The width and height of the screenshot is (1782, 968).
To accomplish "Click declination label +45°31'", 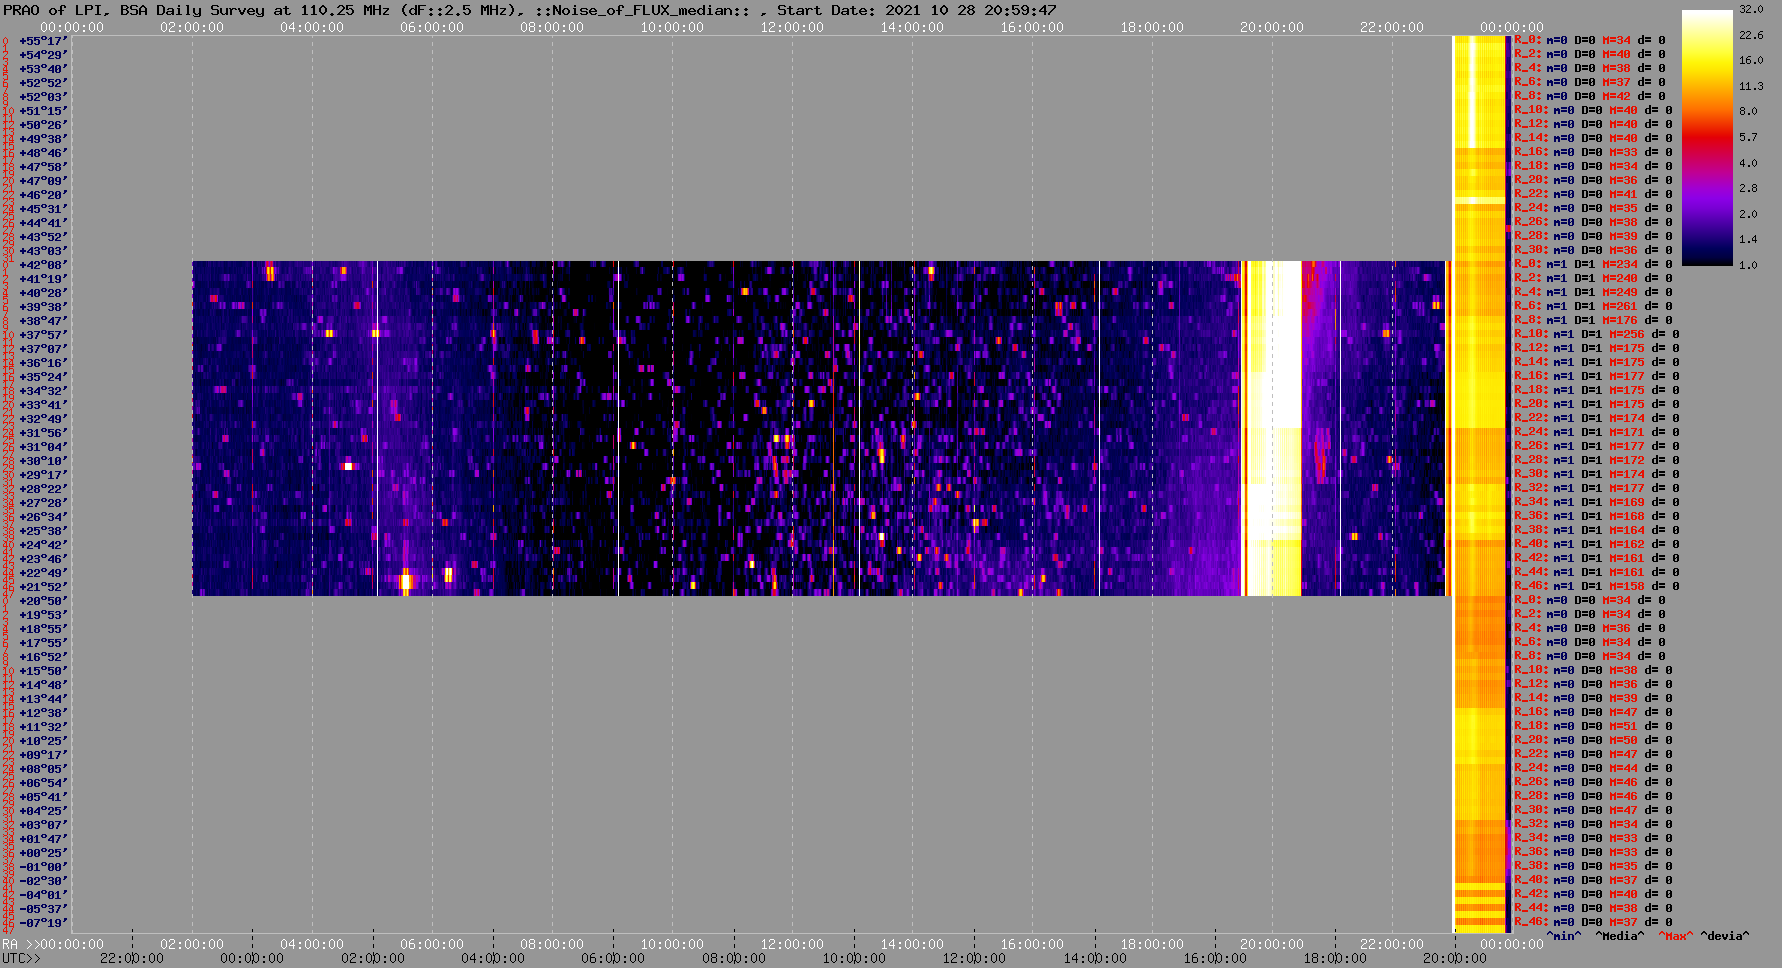I will pyautogui.click(x=43, y=209).
